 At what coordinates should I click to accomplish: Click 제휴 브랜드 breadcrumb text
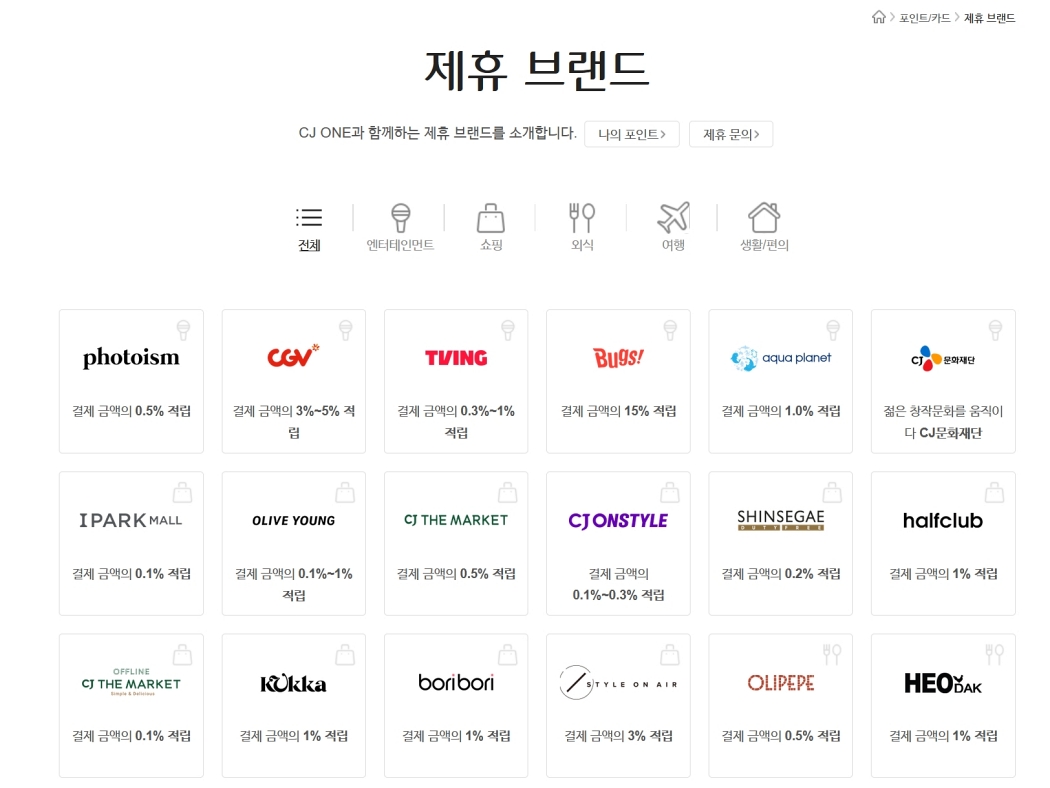(x=990, y=18)
